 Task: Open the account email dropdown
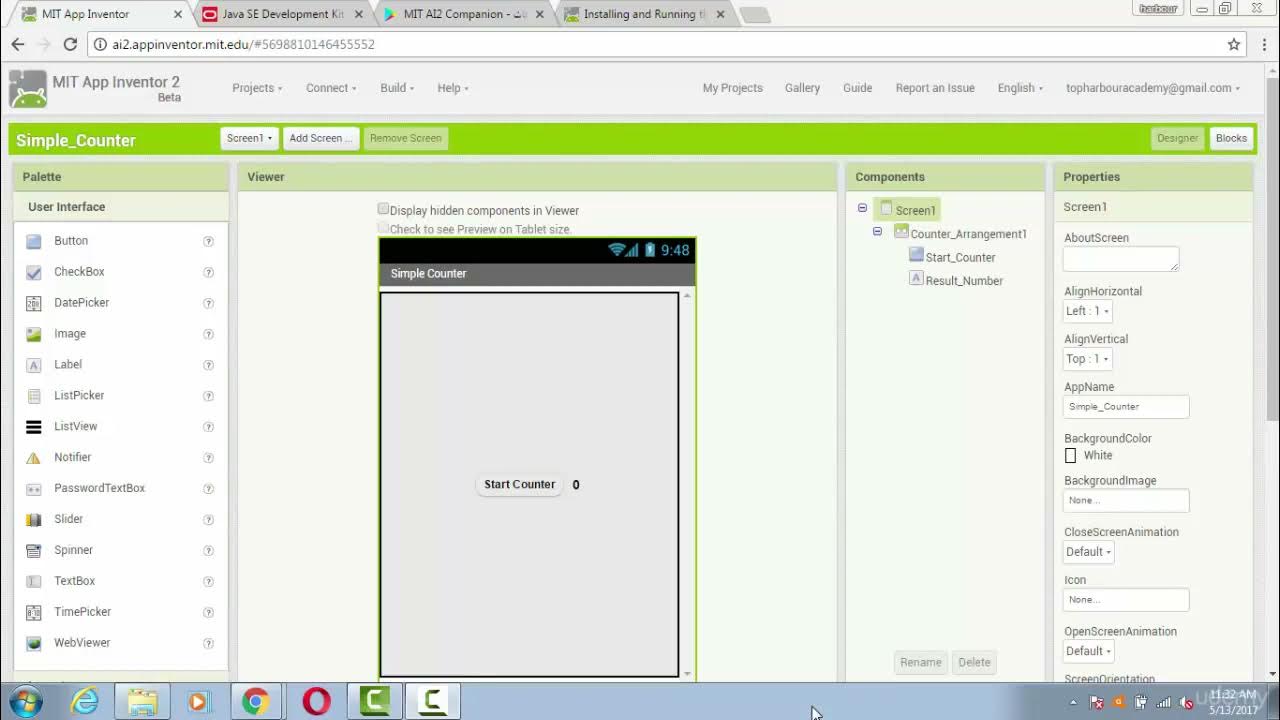click(x=1153, y=88)
